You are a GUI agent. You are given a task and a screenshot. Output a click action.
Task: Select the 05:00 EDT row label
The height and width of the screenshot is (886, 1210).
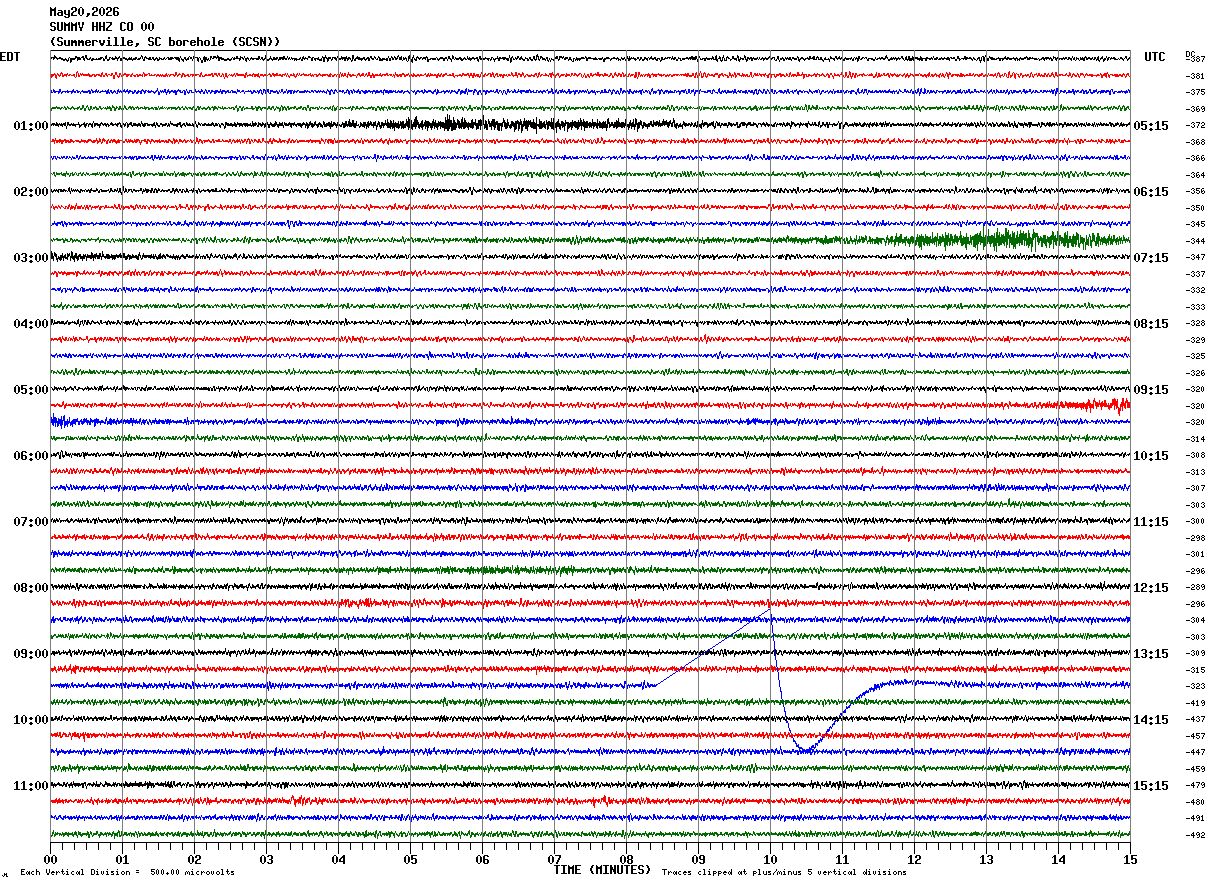(x=30, y=390)
